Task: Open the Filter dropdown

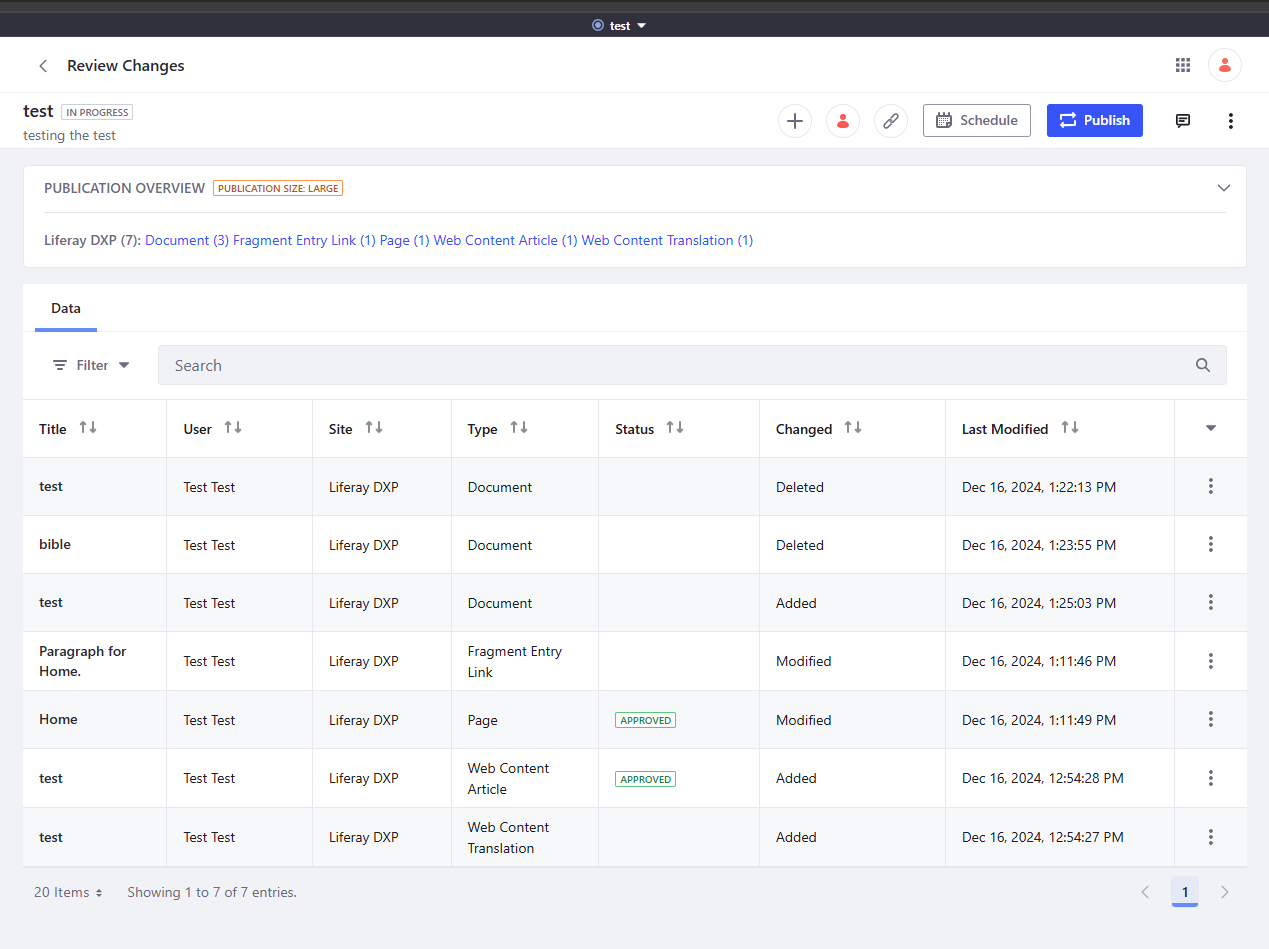Action: tap(91, 366)
